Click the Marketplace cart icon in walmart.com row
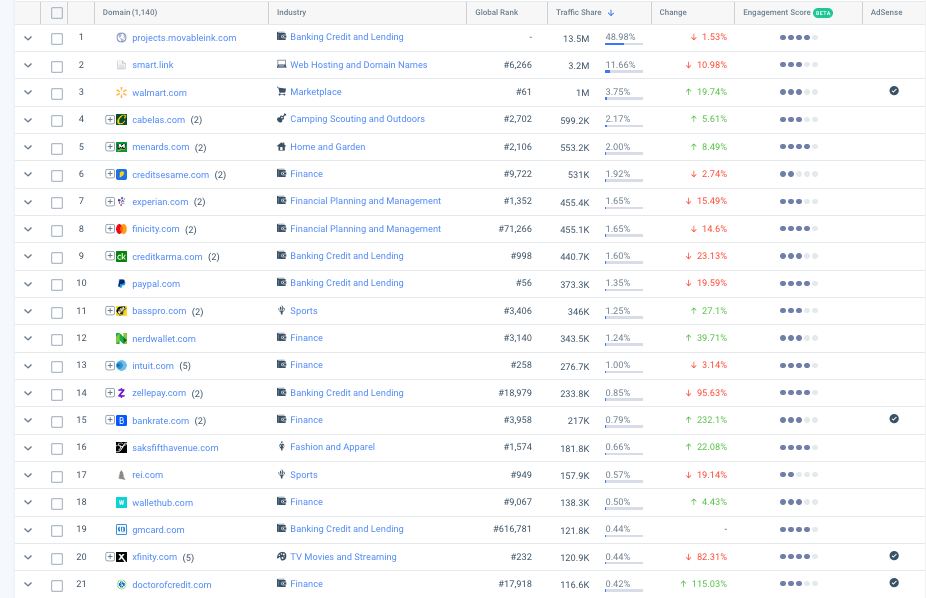The width and height of the screenshot is (926, 598). pyautogui.click(x=282, y=92)
